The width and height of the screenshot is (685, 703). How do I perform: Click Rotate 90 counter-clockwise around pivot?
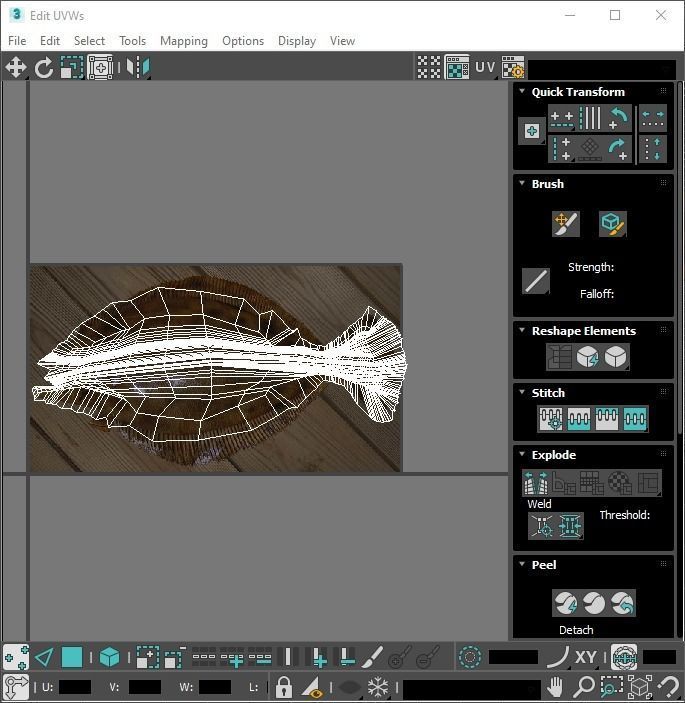tap(618, 118)
